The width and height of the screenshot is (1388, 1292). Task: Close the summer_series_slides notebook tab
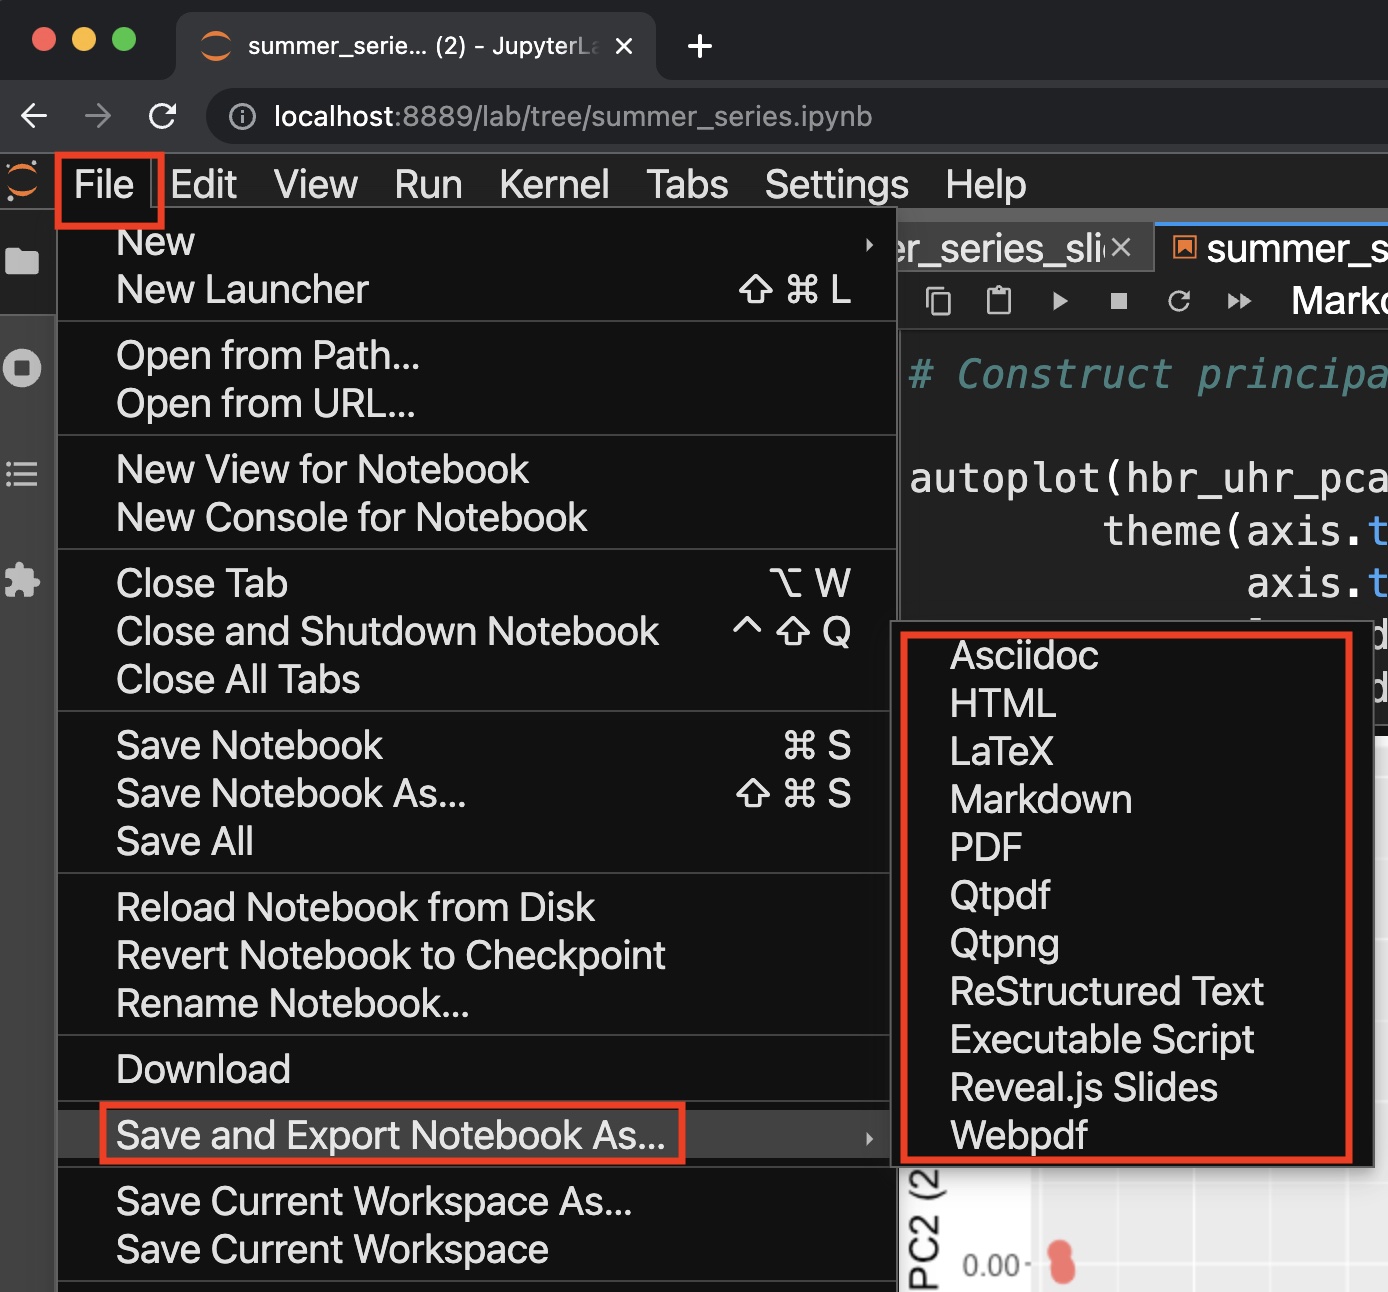(x=1121, y=247)
